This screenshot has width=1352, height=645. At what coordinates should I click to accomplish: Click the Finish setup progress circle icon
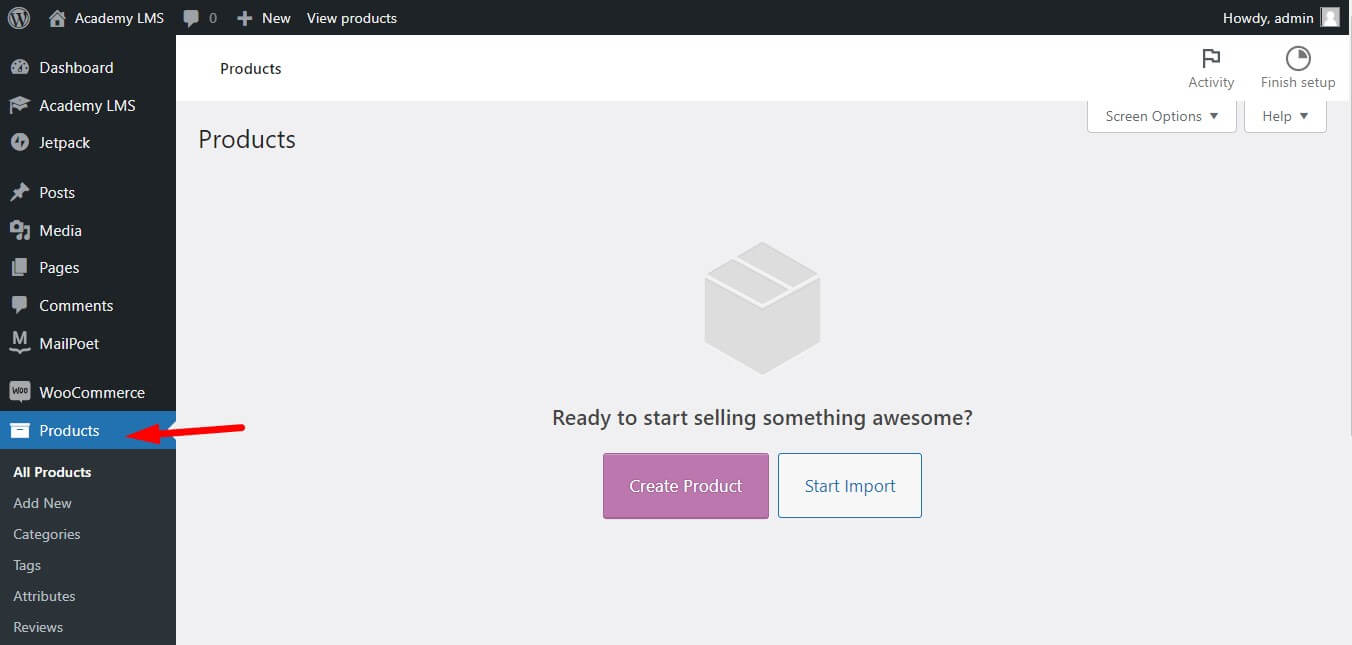pos(1298,58)
